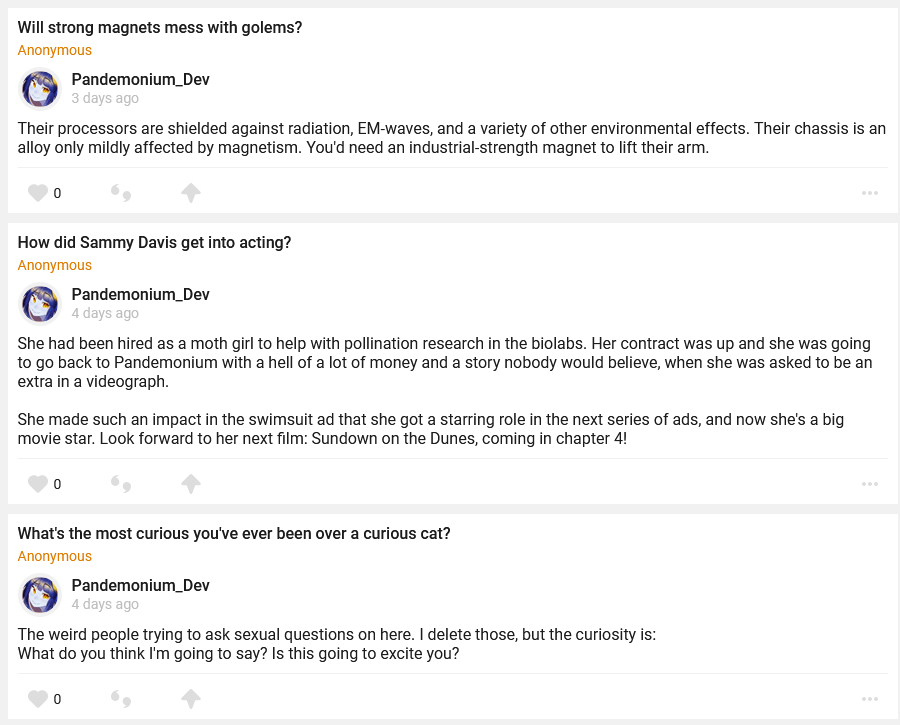
Task: Share the magnets golems answer with arrow
Action: pos(191,193)
